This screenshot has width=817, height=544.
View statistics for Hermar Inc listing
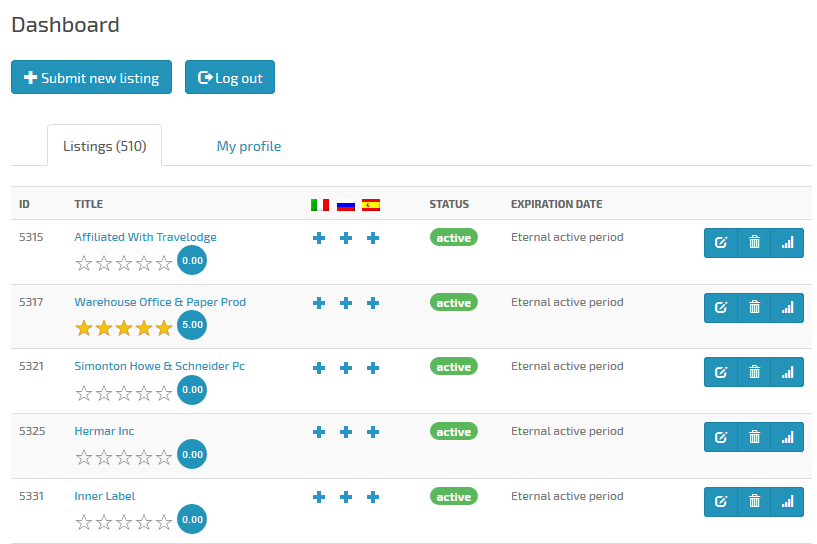[x=787, y=437]
